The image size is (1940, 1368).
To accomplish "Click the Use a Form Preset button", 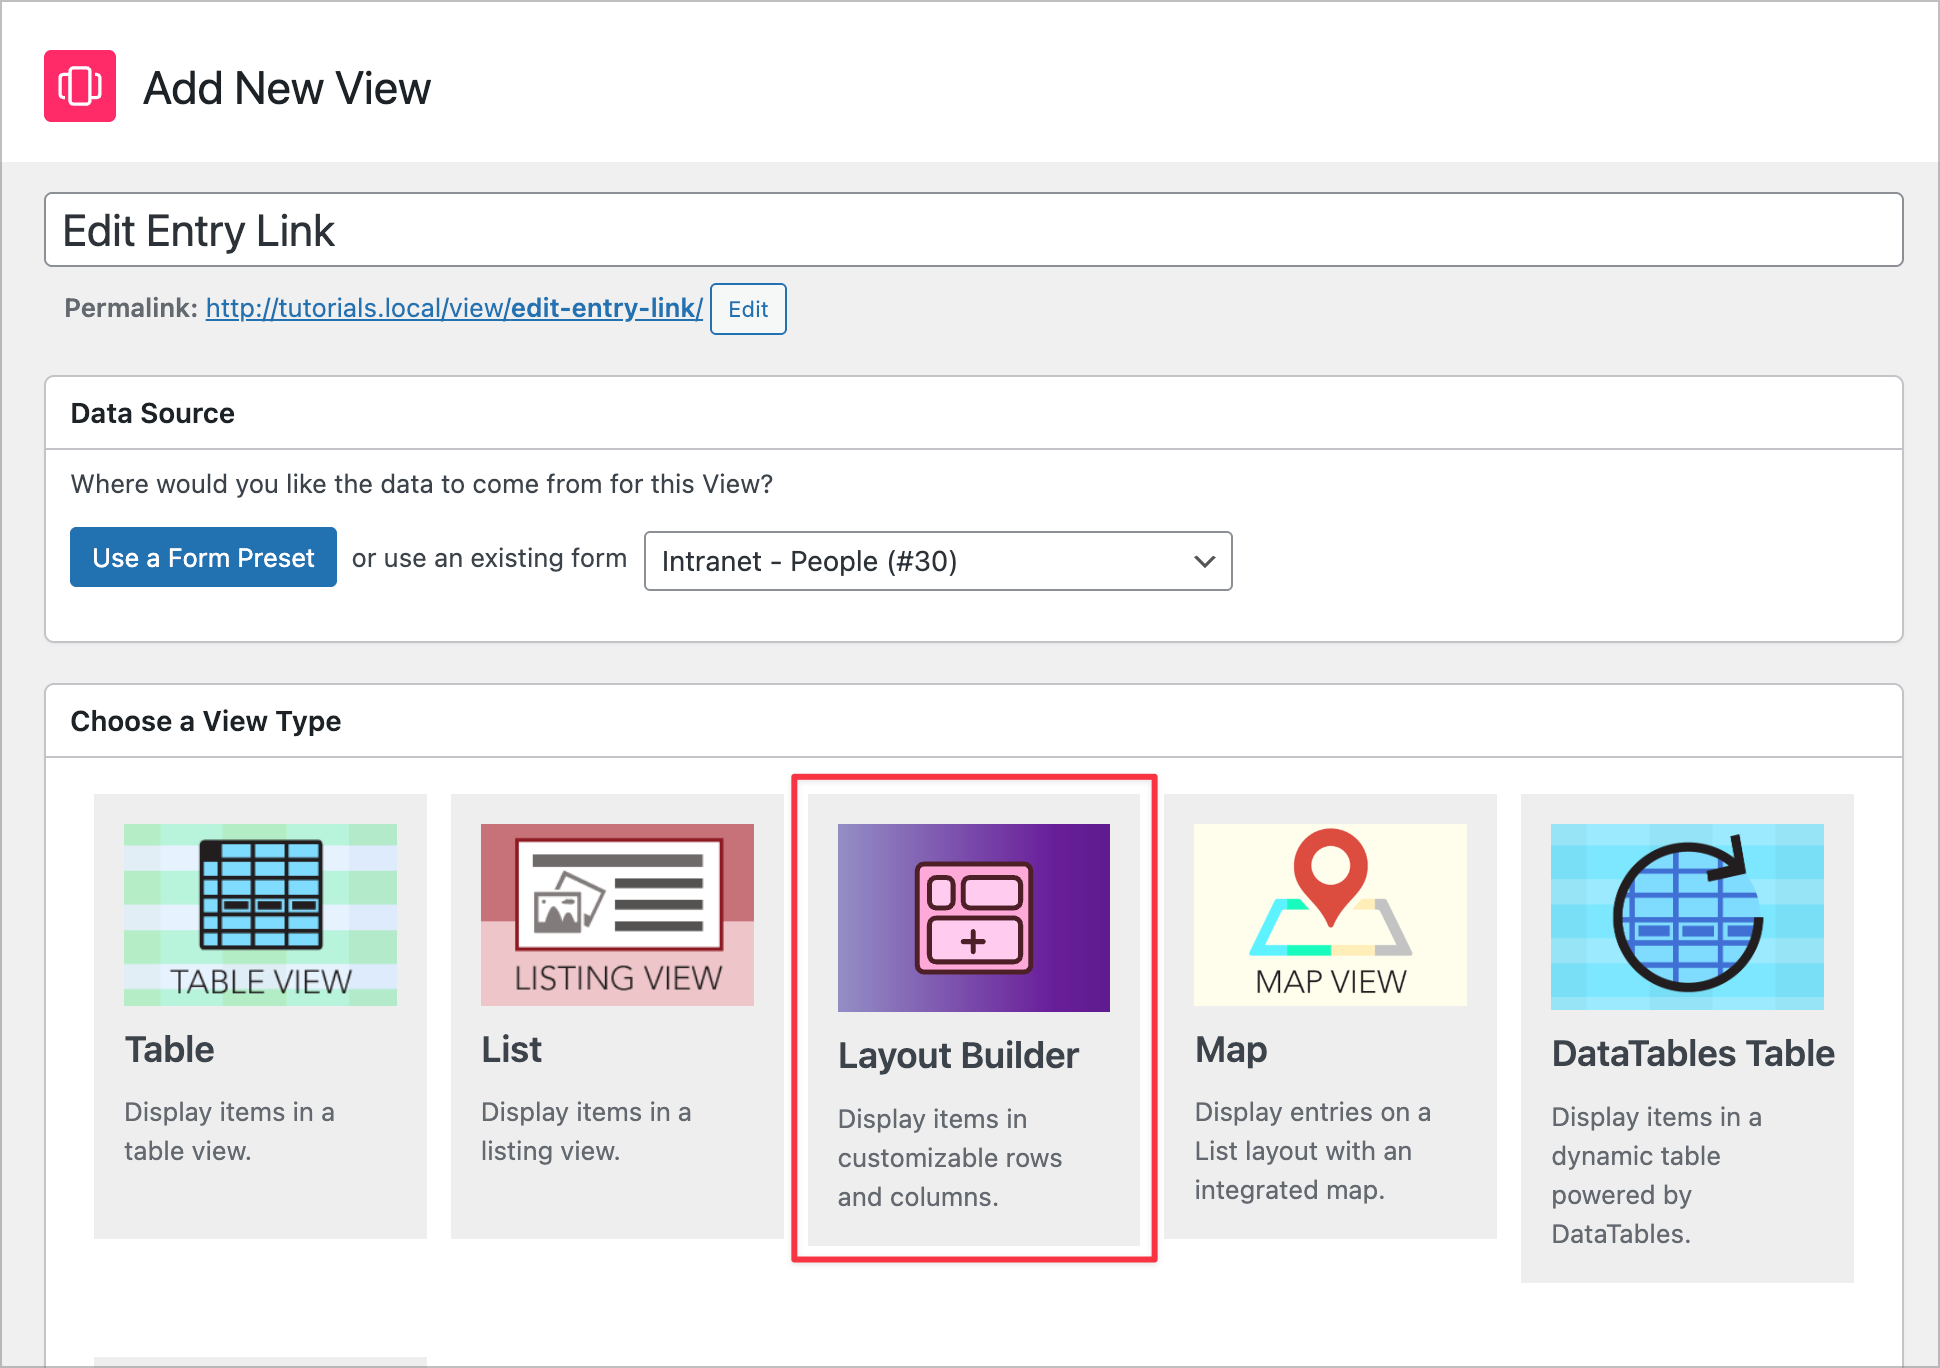I will [203, 557].
